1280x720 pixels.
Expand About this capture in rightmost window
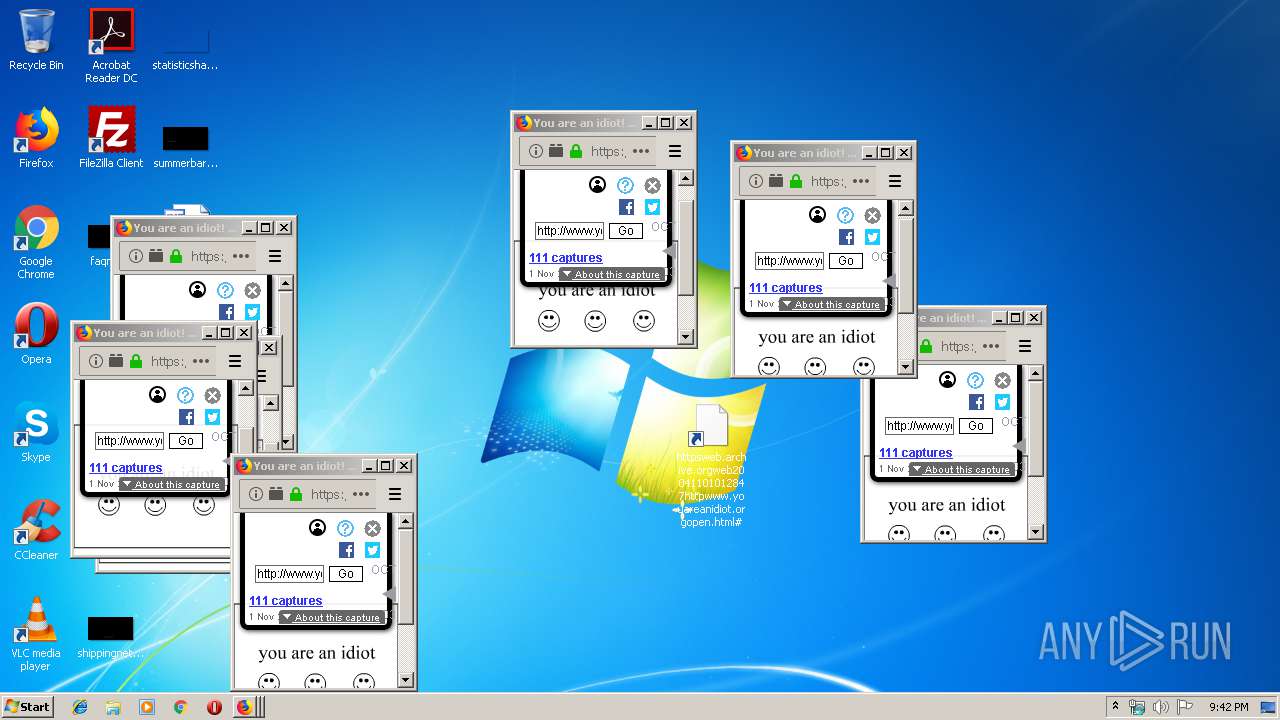[960, 469]
